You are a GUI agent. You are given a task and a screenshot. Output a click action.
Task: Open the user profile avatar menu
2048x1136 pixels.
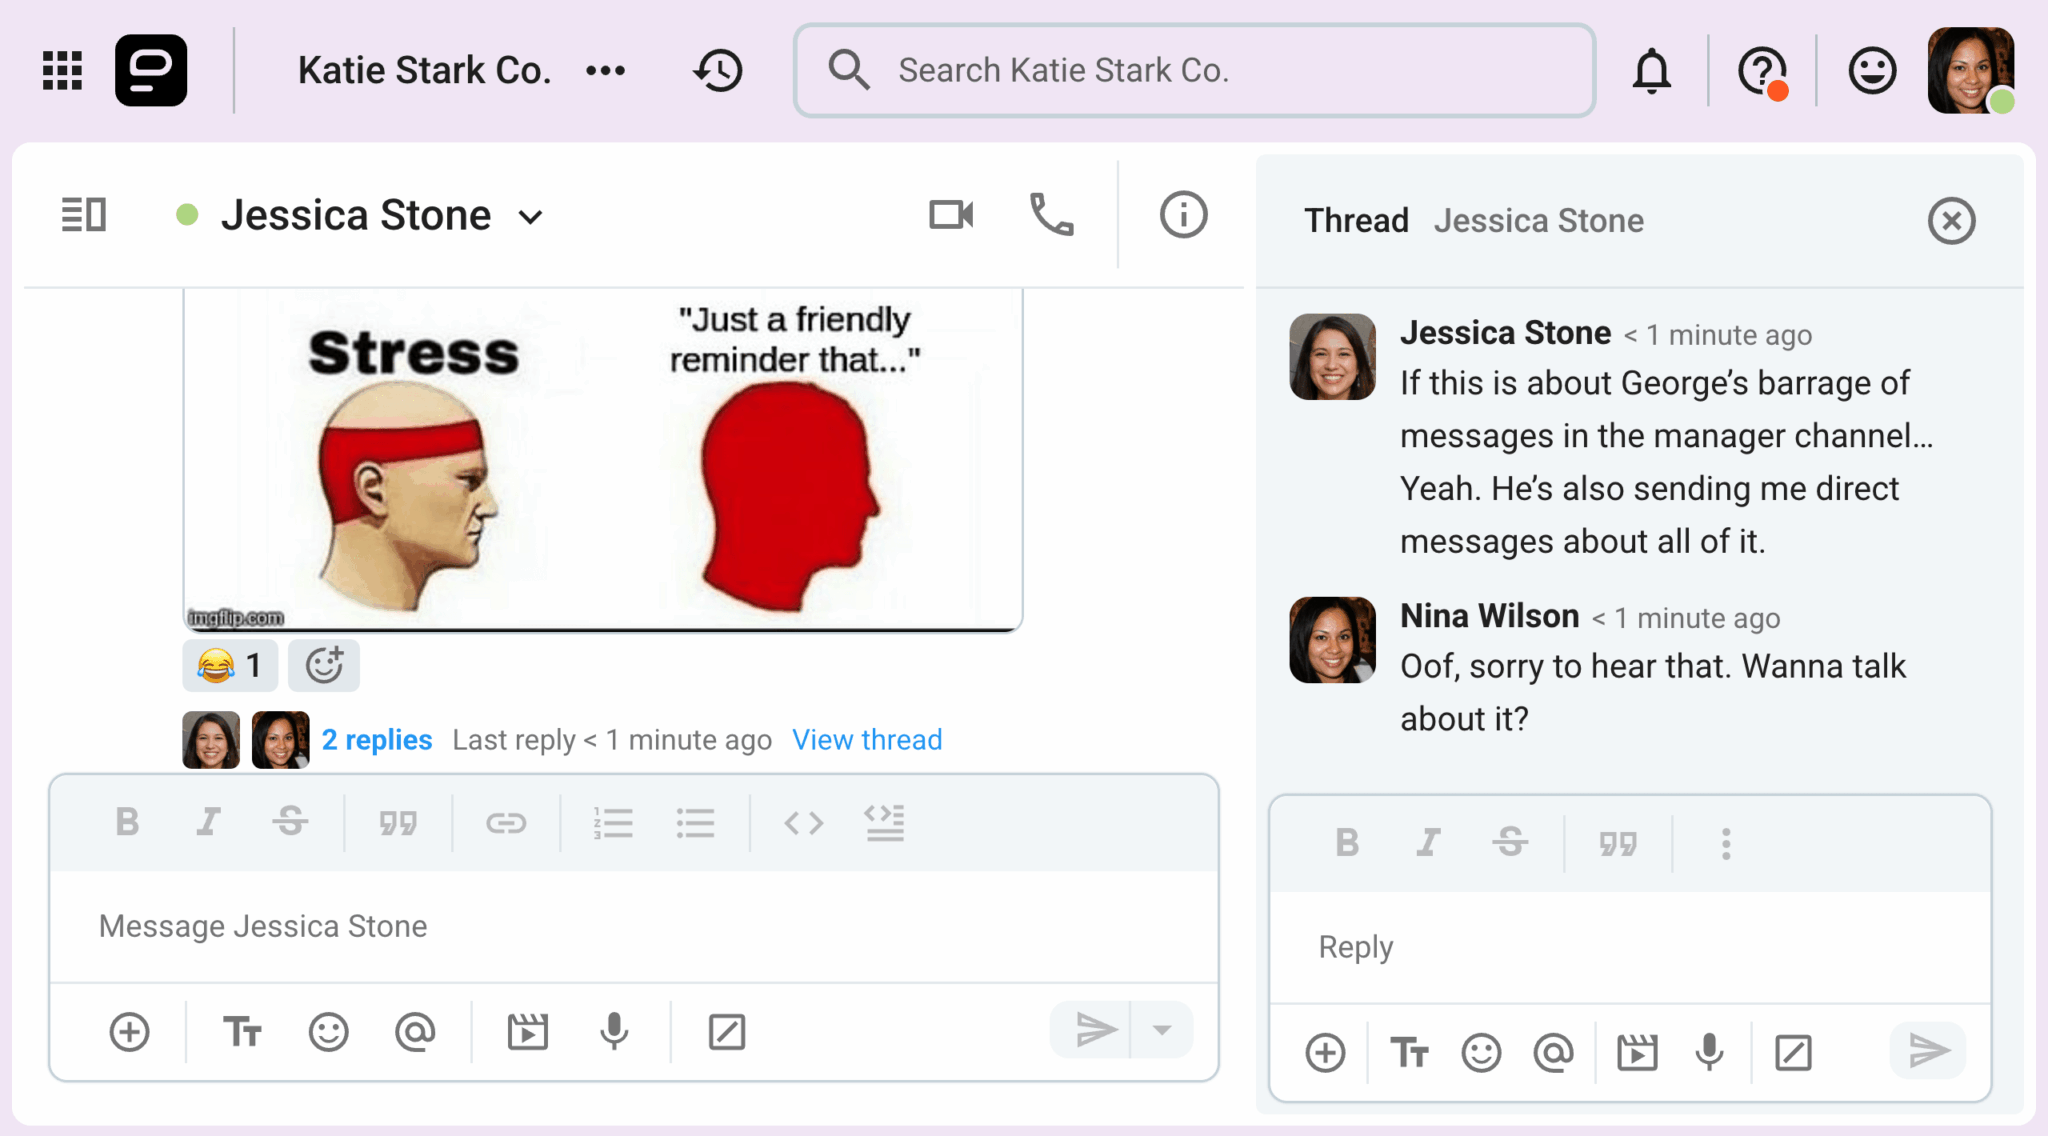coord(1971,70)
